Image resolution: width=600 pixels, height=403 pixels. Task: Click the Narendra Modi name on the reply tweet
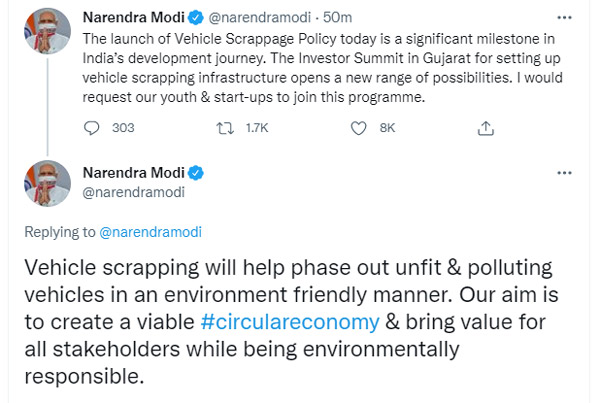[x=136, y=172]
